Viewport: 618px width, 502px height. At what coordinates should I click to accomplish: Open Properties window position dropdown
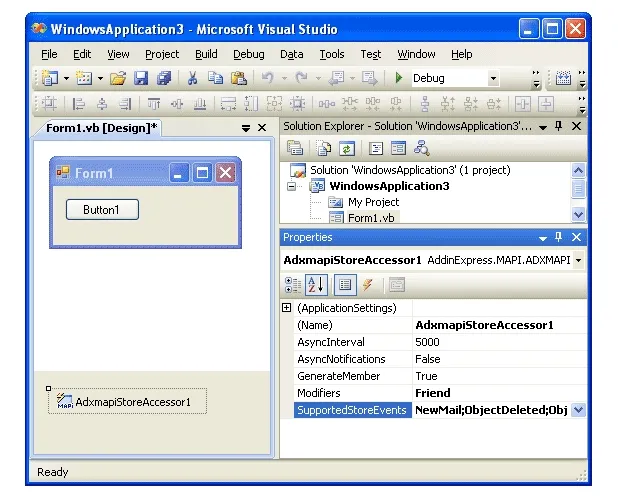coord(543,238)
